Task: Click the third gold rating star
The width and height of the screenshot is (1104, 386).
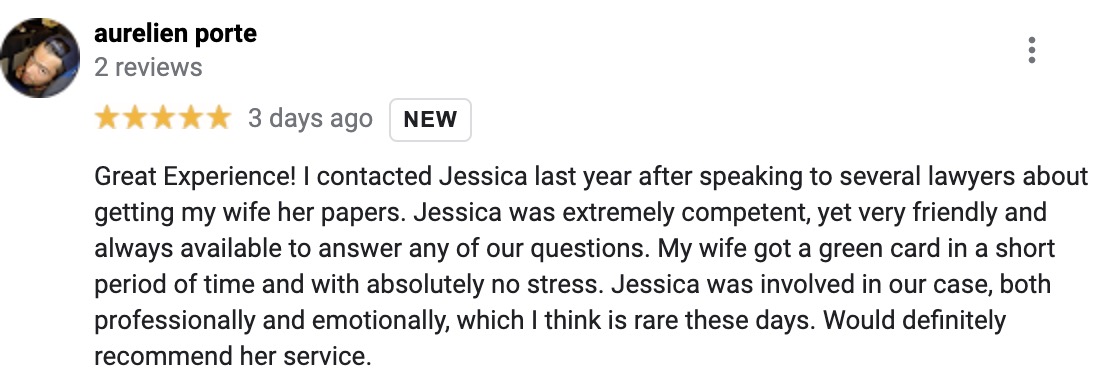Action: [163, 118]
